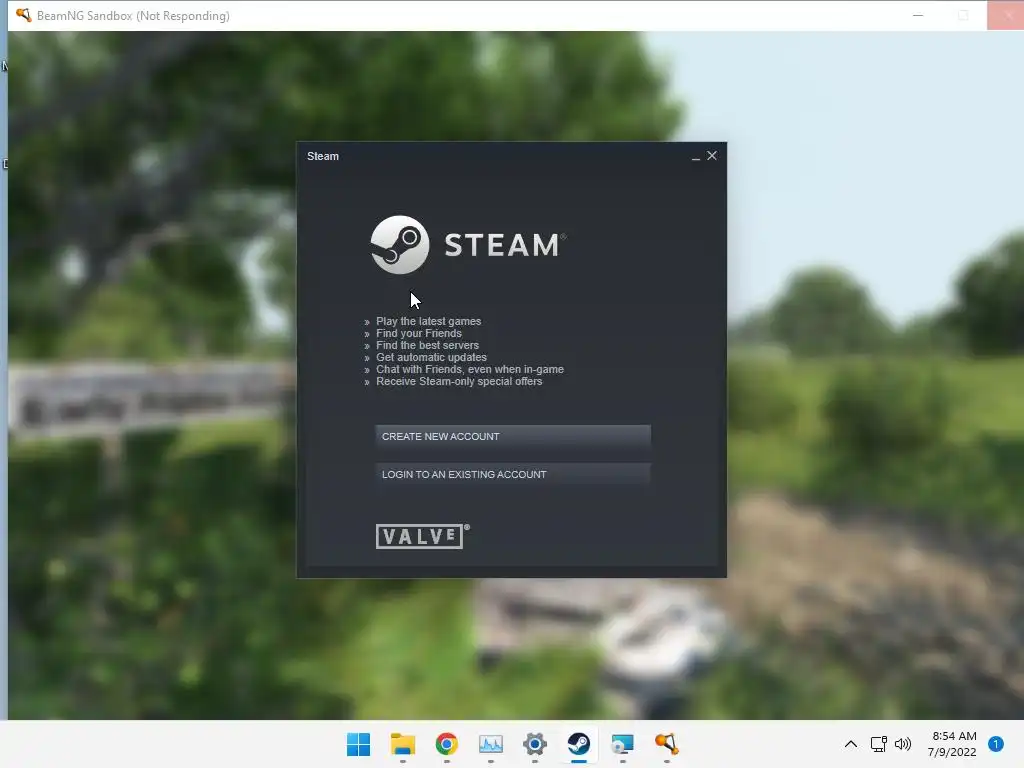Click 'Get automatic updates' text
The height and width of the screenshot is (768, 1024).
click(431, 357)
